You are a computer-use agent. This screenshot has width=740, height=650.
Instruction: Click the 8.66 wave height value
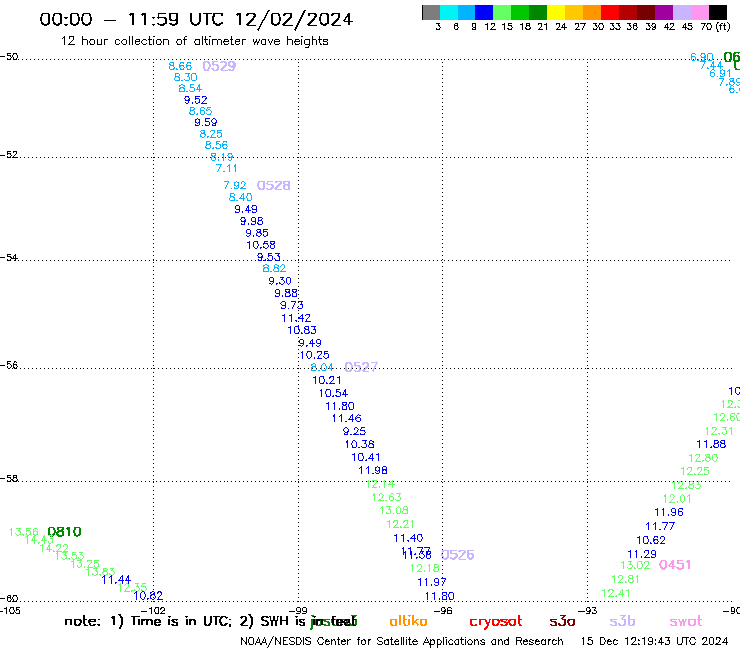(180, 66)
